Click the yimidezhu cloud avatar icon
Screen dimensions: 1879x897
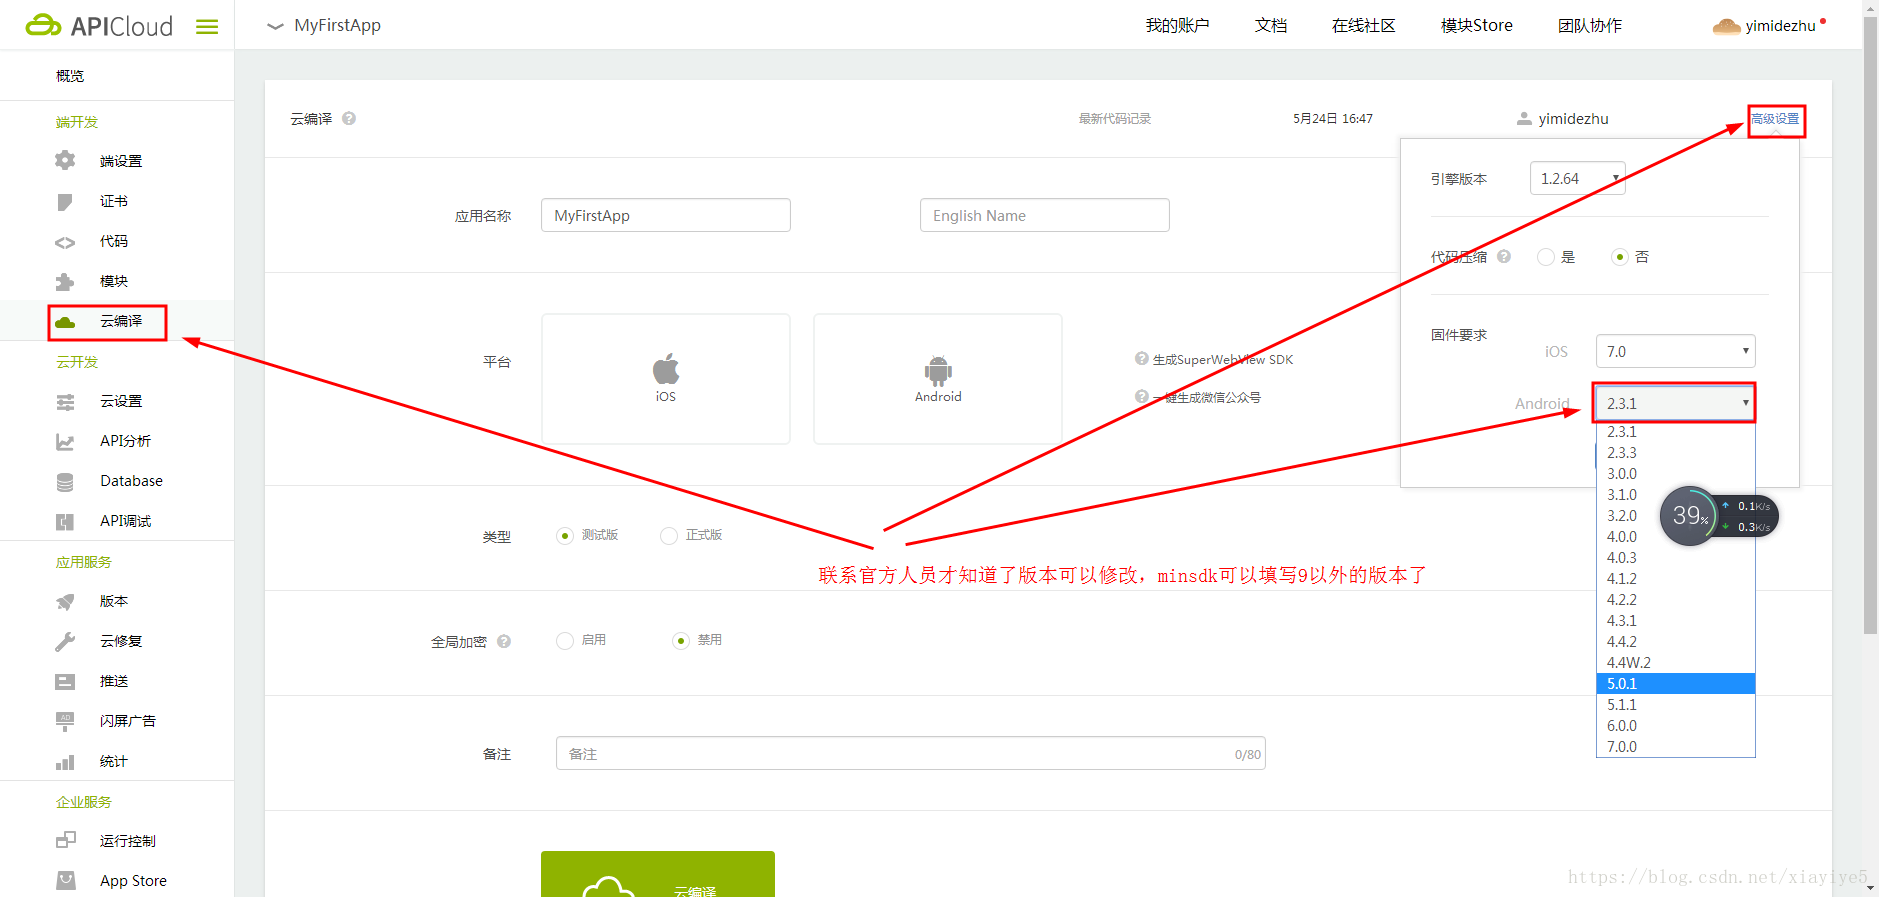1727,26
